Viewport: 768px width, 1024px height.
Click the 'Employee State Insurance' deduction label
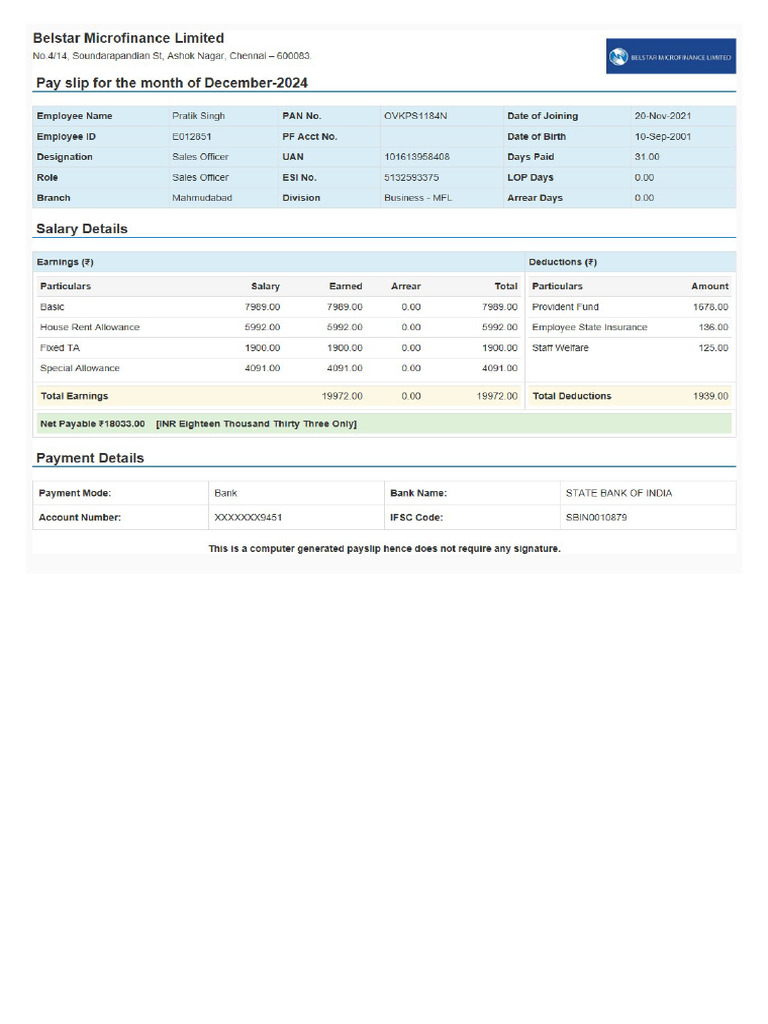(x=590, y=327)
